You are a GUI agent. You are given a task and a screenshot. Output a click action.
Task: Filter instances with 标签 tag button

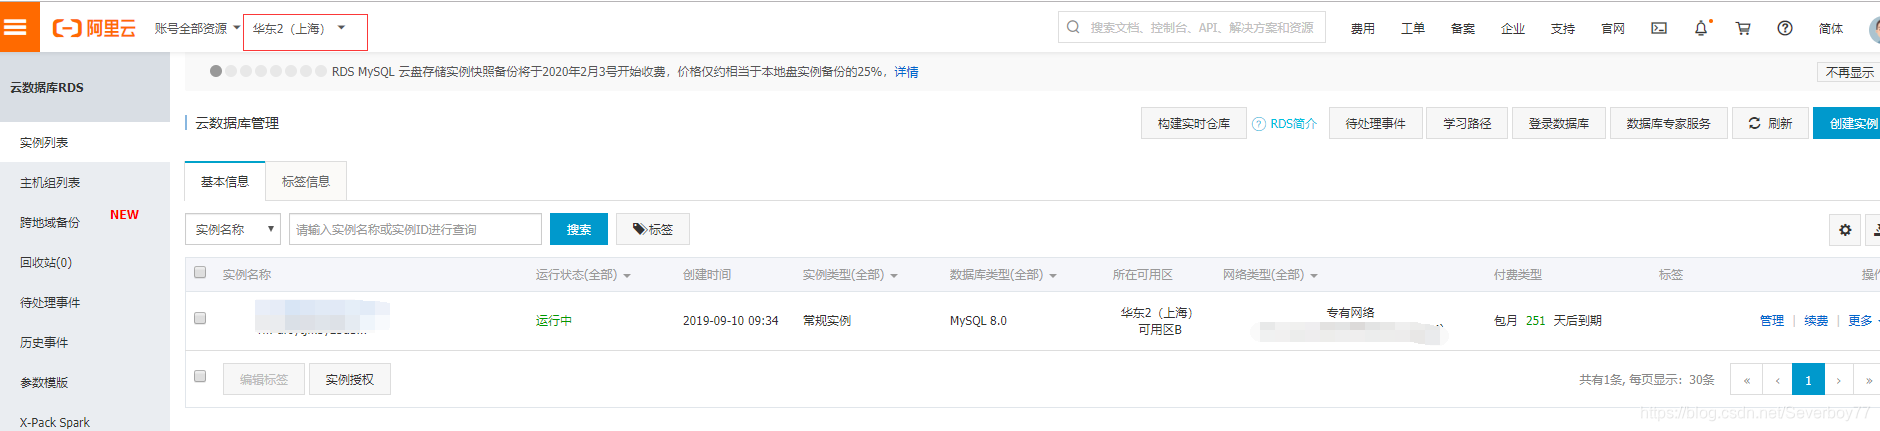point(653,229)
